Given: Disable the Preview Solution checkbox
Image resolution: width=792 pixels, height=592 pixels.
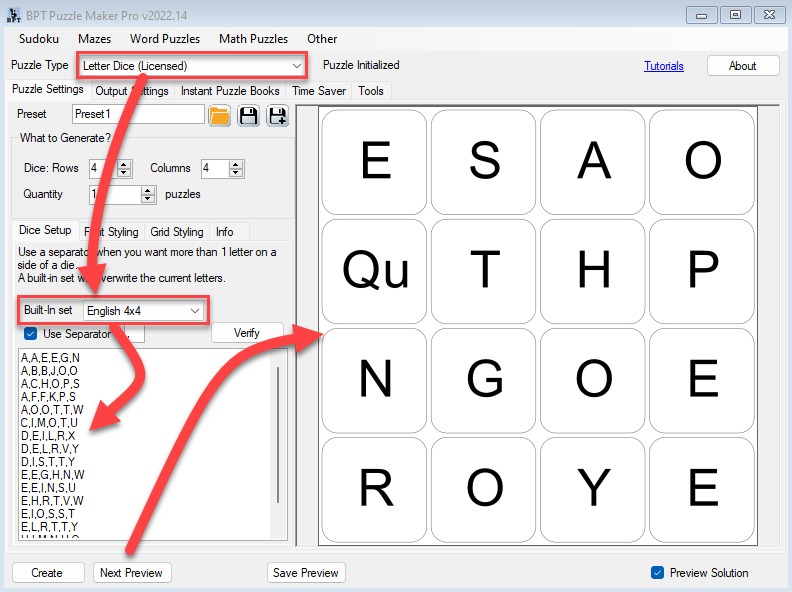Looking at the screenshot, I should pyautogui.click(x=657, y=573).
